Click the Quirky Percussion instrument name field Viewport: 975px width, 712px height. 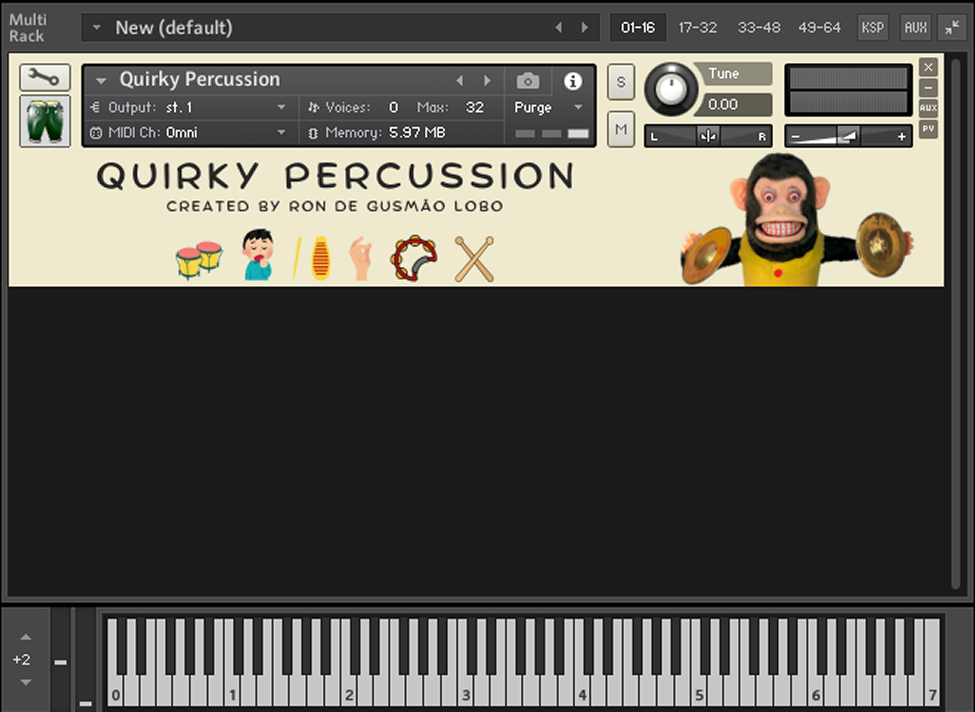(x=200, y=80)
